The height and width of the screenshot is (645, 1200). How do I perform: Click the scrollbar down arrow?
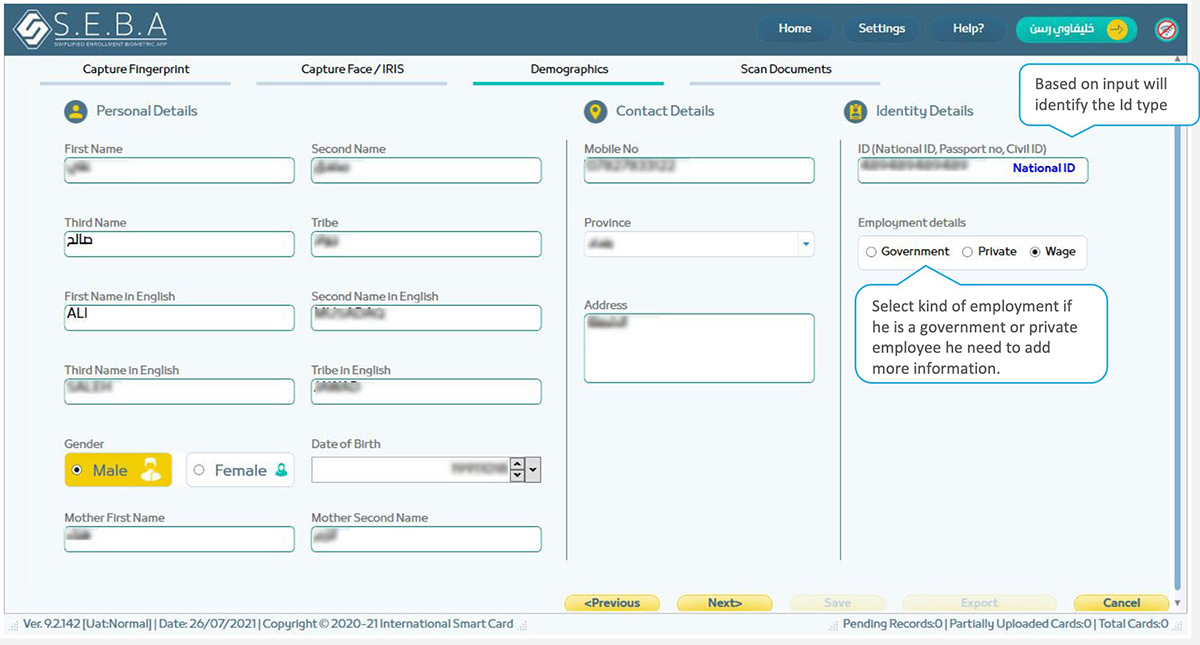(1178, 603)
